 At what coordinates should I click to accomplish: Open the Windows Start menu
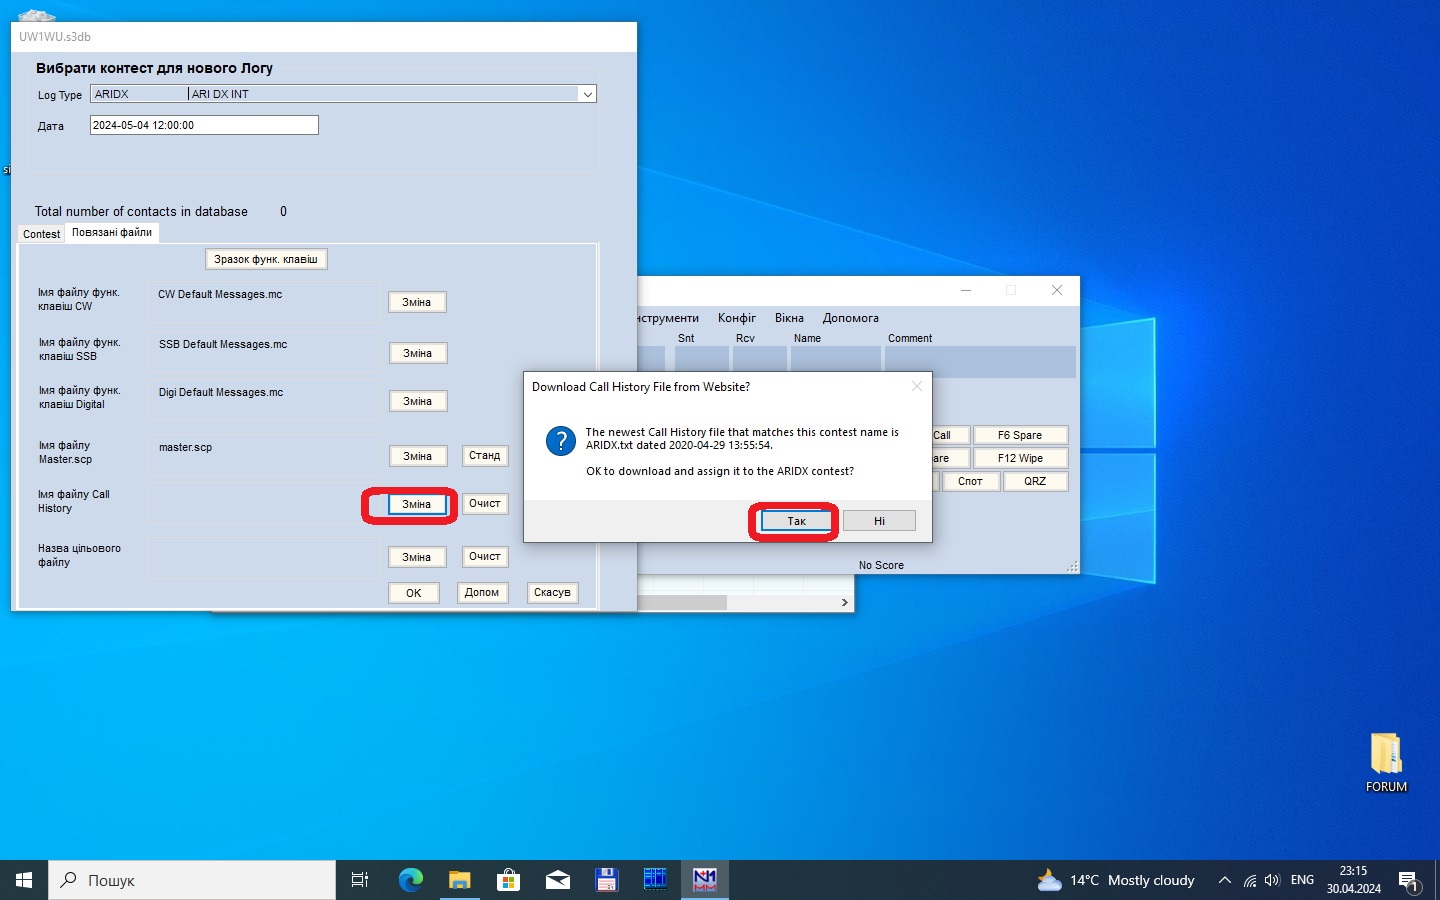point(24,880)
